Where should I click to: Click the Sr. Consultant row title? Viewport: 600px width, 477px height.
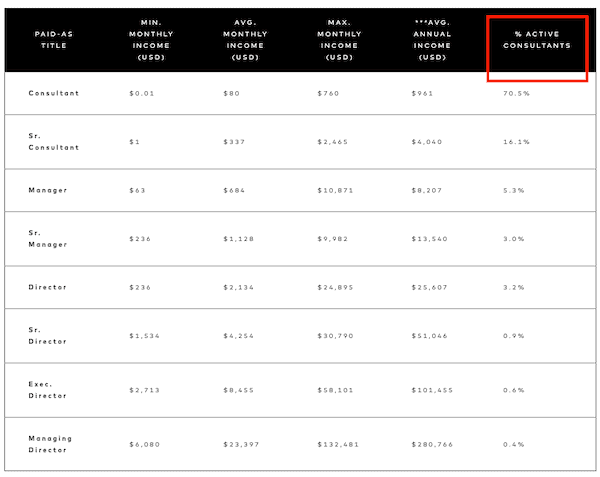point(54,142)
